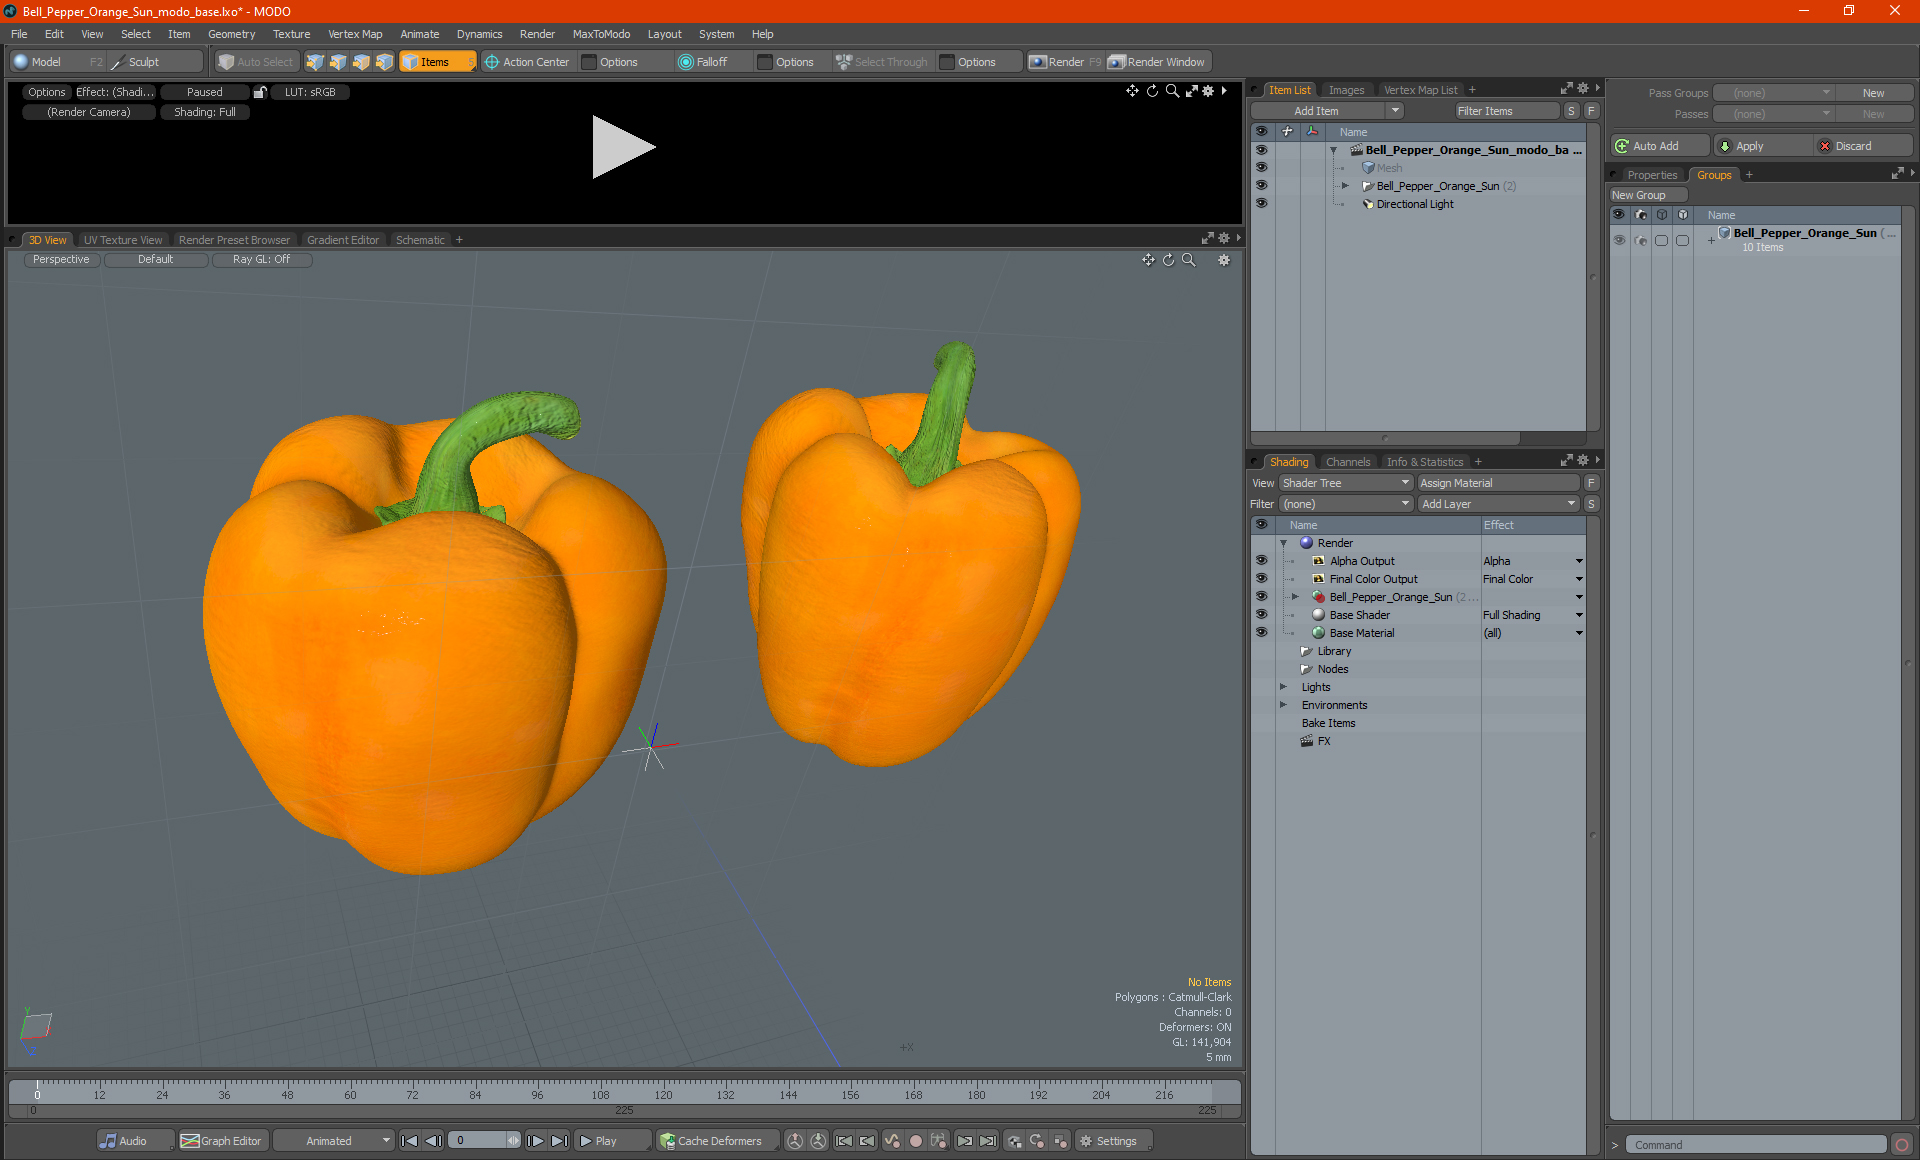Open the 3D viewport settings gear
This screenshot has height=1160, width=1920.
coord(1223,260)
